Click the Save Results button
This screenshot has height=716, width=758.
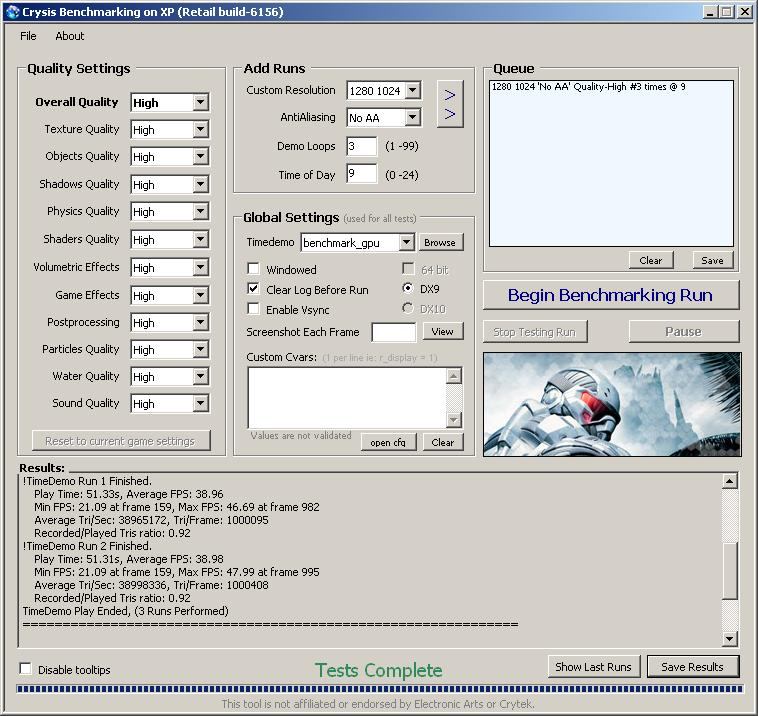pos(693,667)
